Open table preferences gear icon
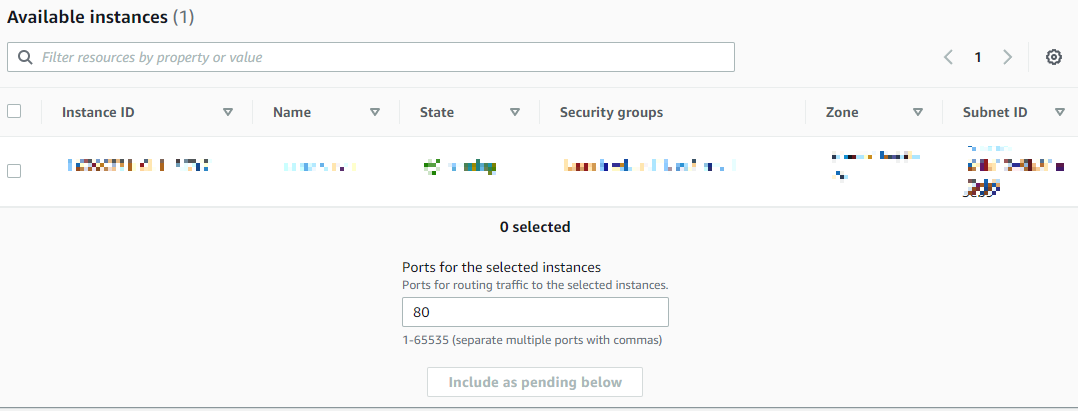Screen dimensions: 1078x411 coord(1053,57)
